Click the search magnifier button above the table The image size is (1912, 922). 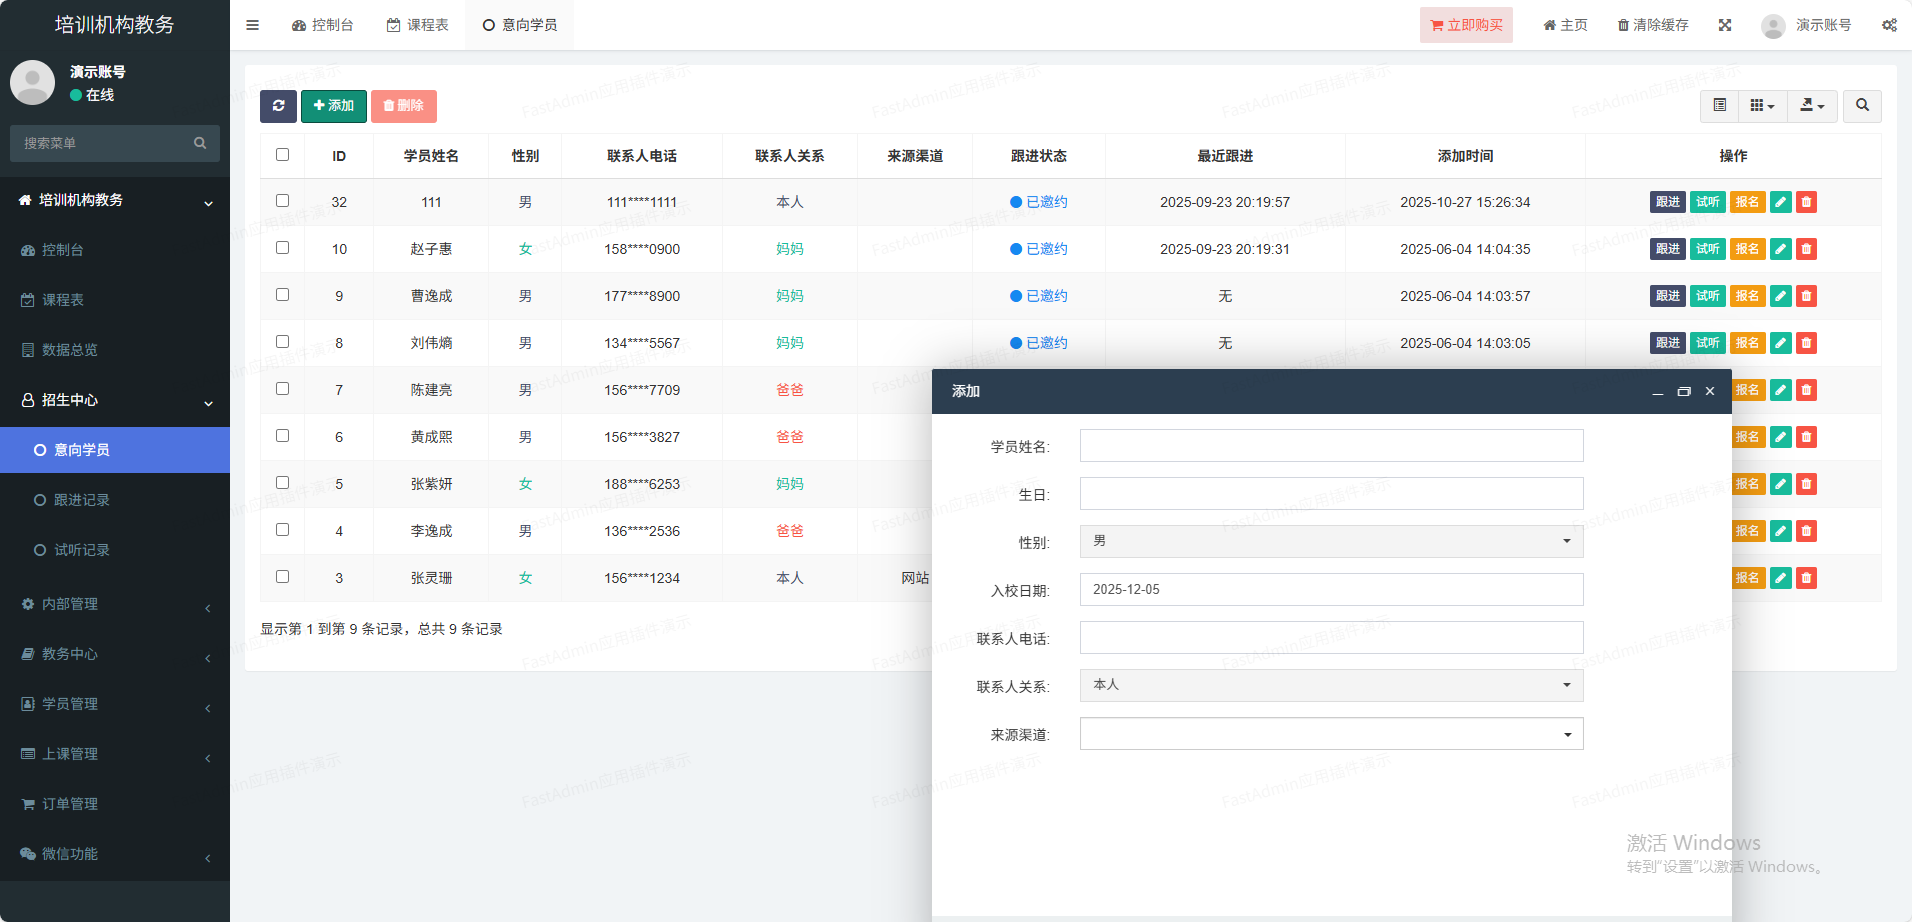point(1862,106)
